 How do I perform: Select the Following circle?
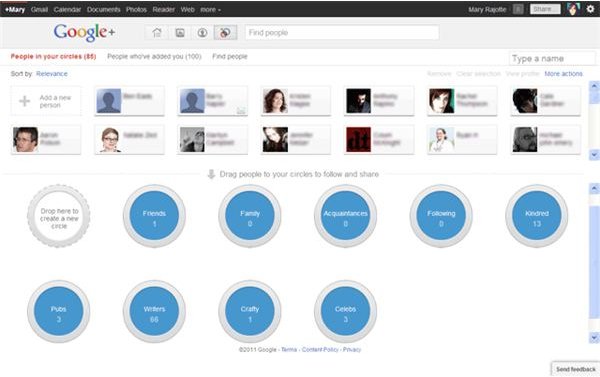(x=441, y=216)
